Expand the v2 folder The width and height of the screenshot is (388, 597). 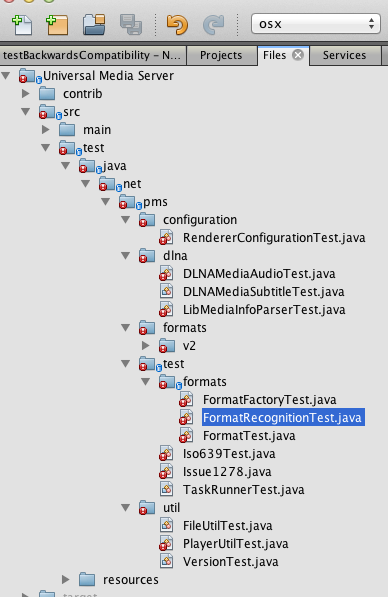point(146,345)
